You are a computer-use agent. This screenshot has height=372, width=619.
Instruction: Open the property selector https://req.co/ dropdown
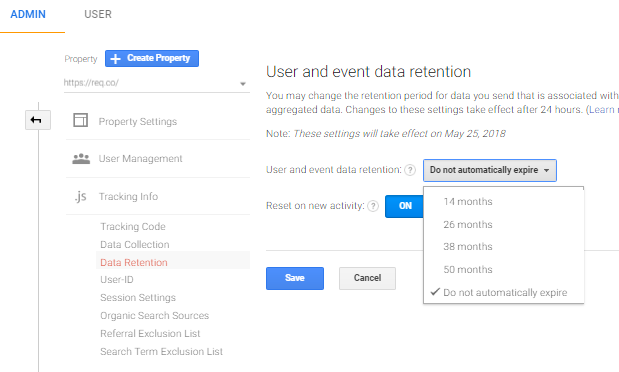pyautogui.click(x=156, y=83)
